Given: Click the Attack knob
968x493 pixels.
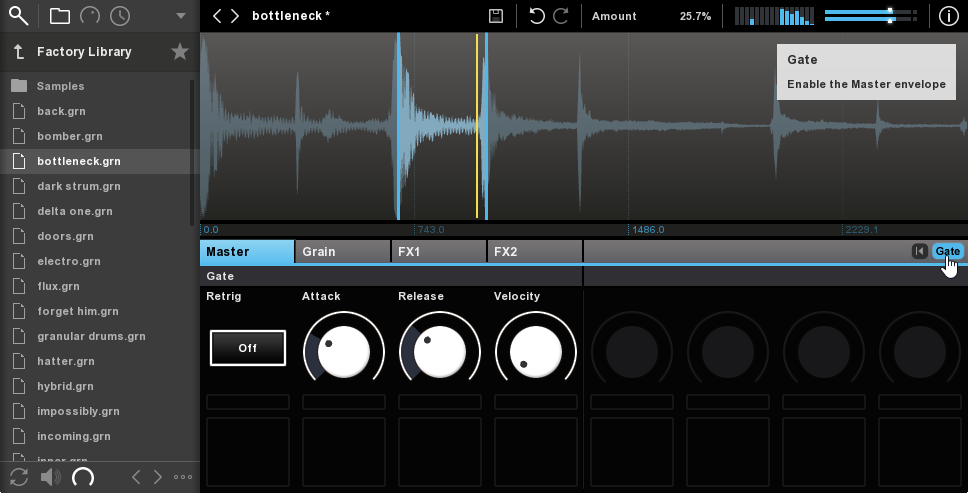Looking at the screenshot, I should coord(344,352).
